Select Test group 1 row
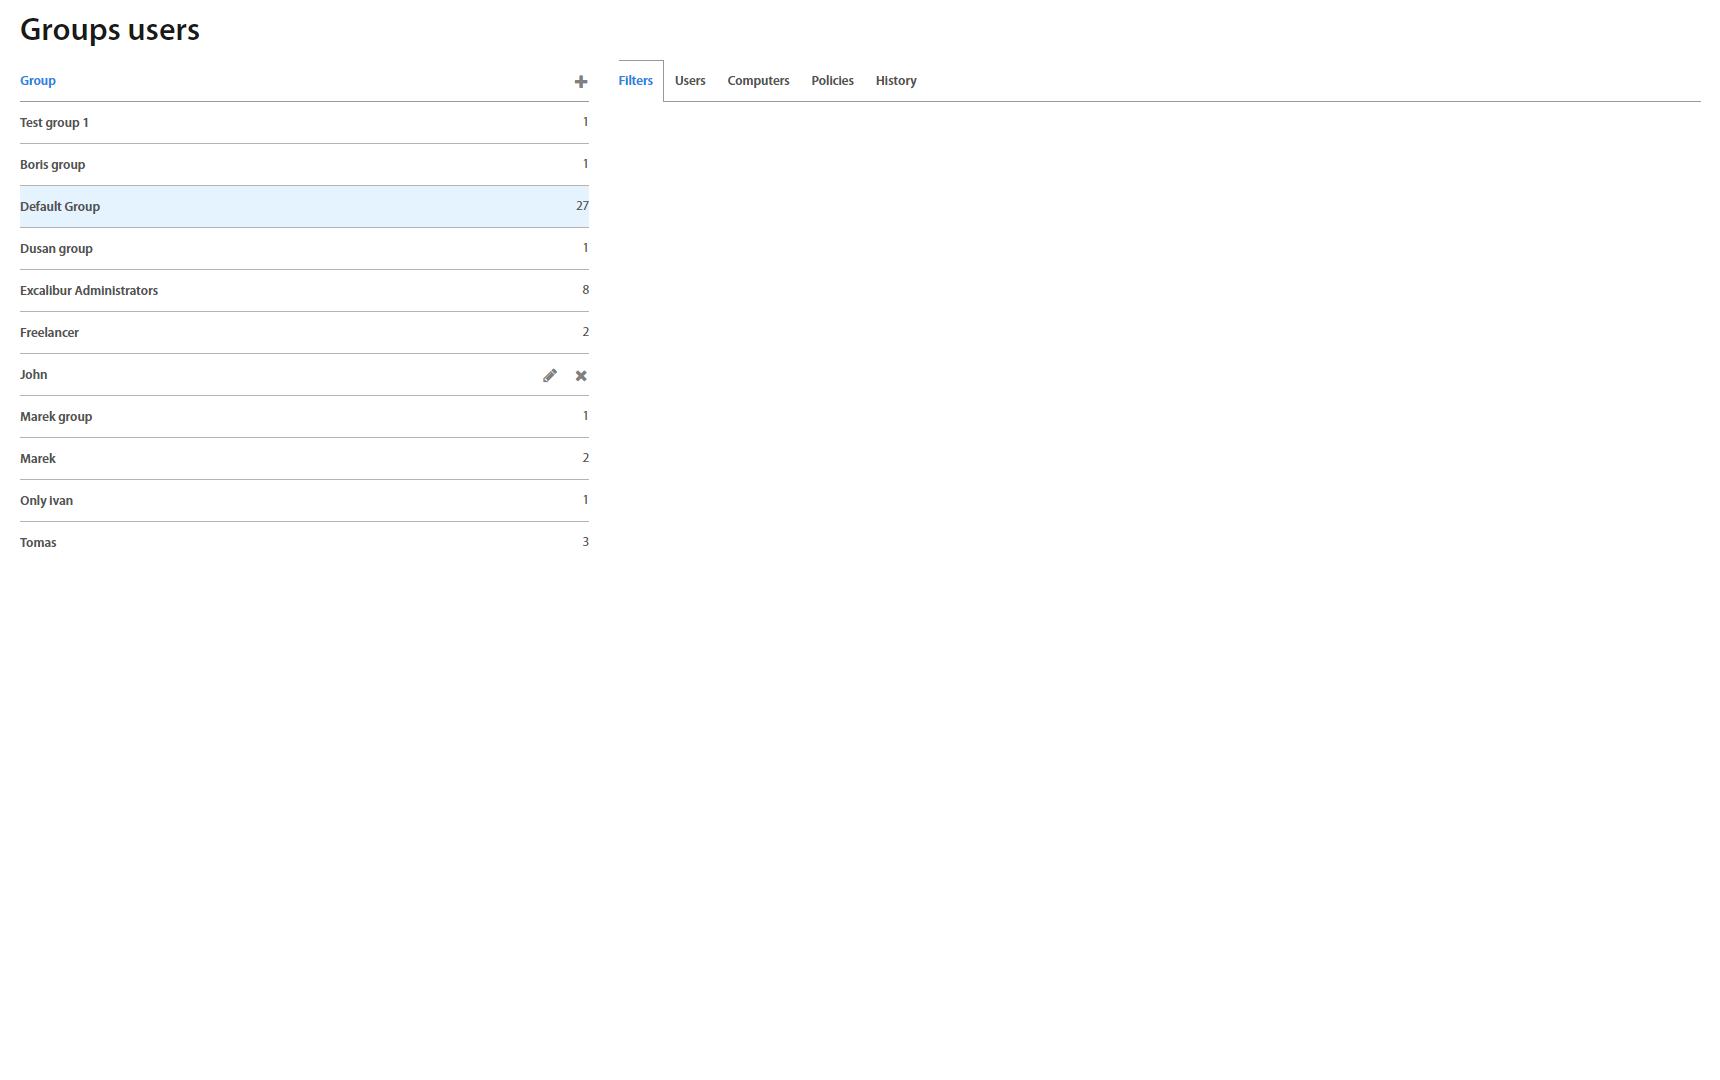This screenshot has width=1720, height=1080. coord(54,123)
